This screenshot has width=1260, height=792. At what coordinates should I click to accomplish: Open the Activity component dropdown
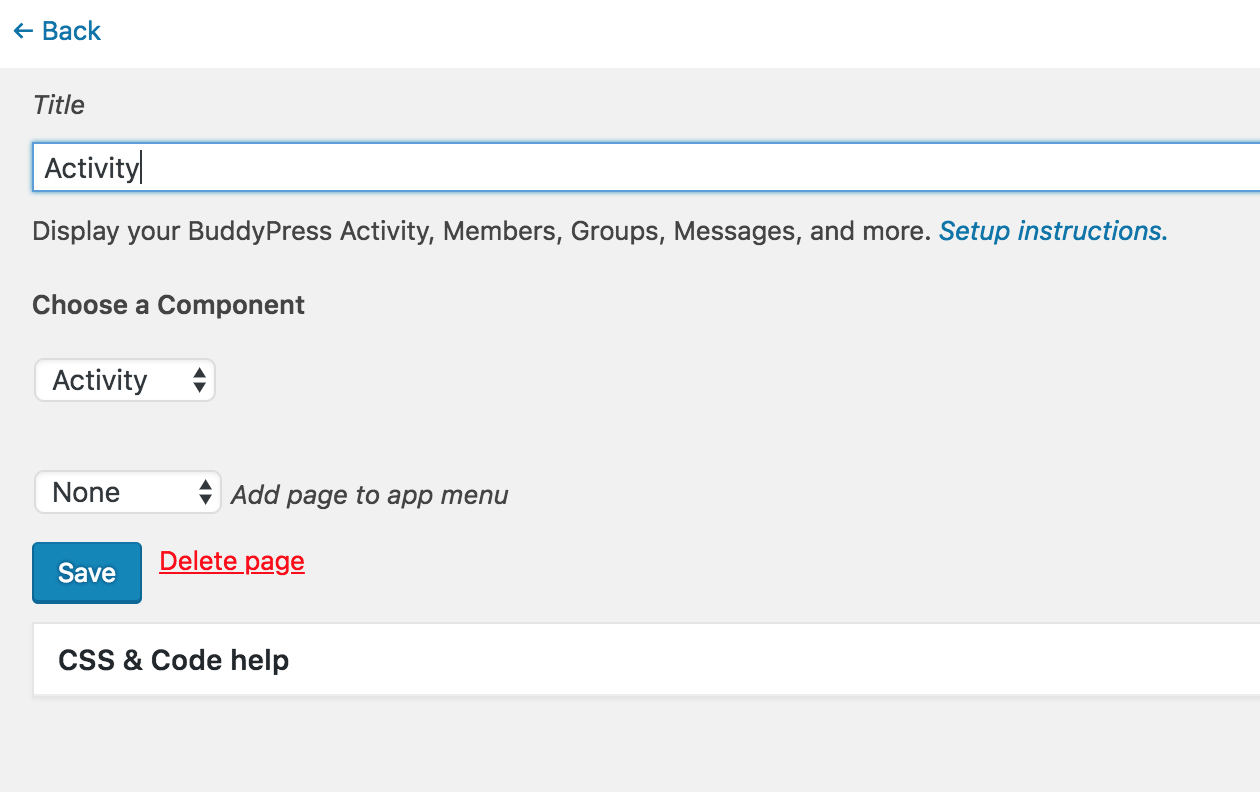[125, 380]
